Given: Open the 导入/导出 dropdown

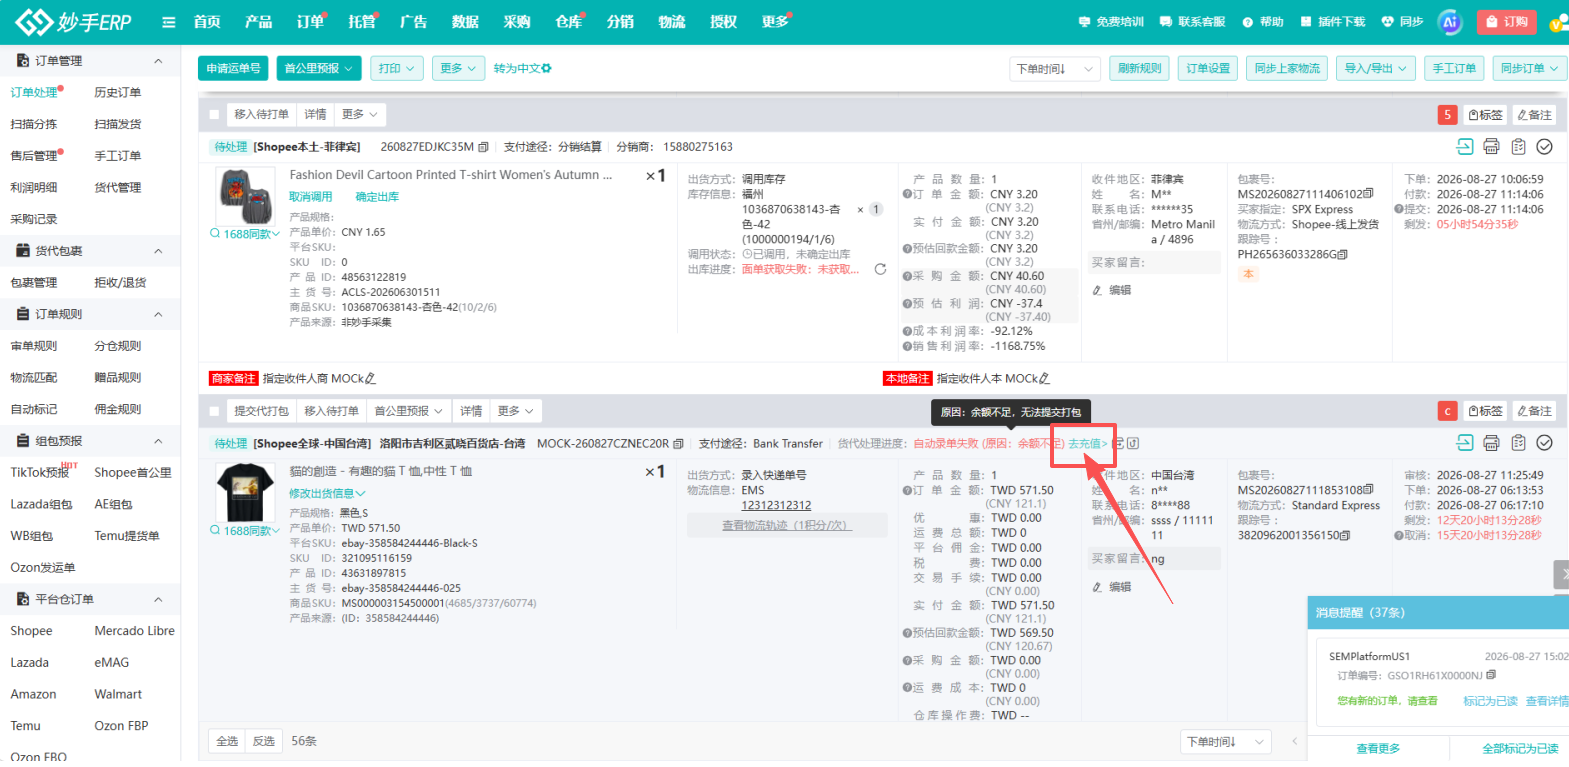Looking at the screenshot, I should click(1376, 68).
